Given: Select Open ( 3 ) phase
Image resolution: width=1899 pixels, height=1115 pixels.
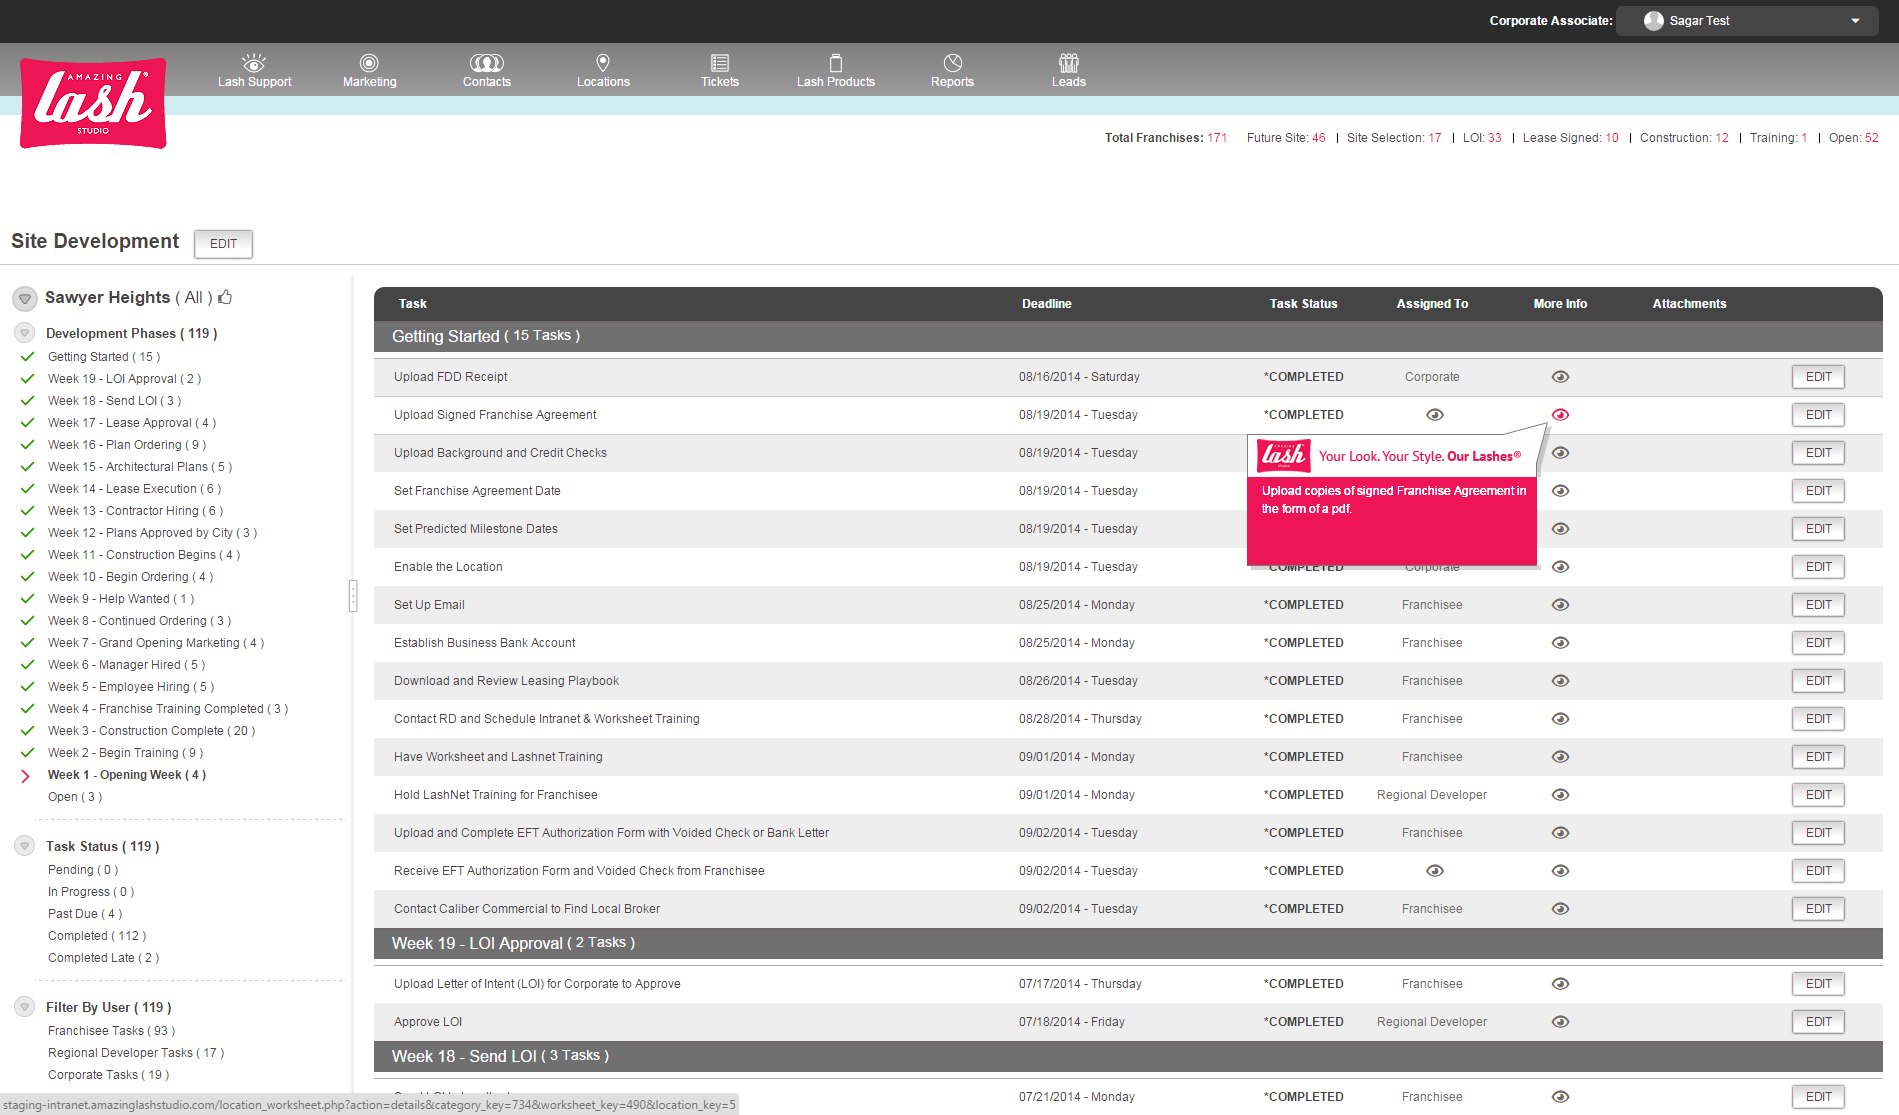Looking at the screenshot, I should 75,797.
